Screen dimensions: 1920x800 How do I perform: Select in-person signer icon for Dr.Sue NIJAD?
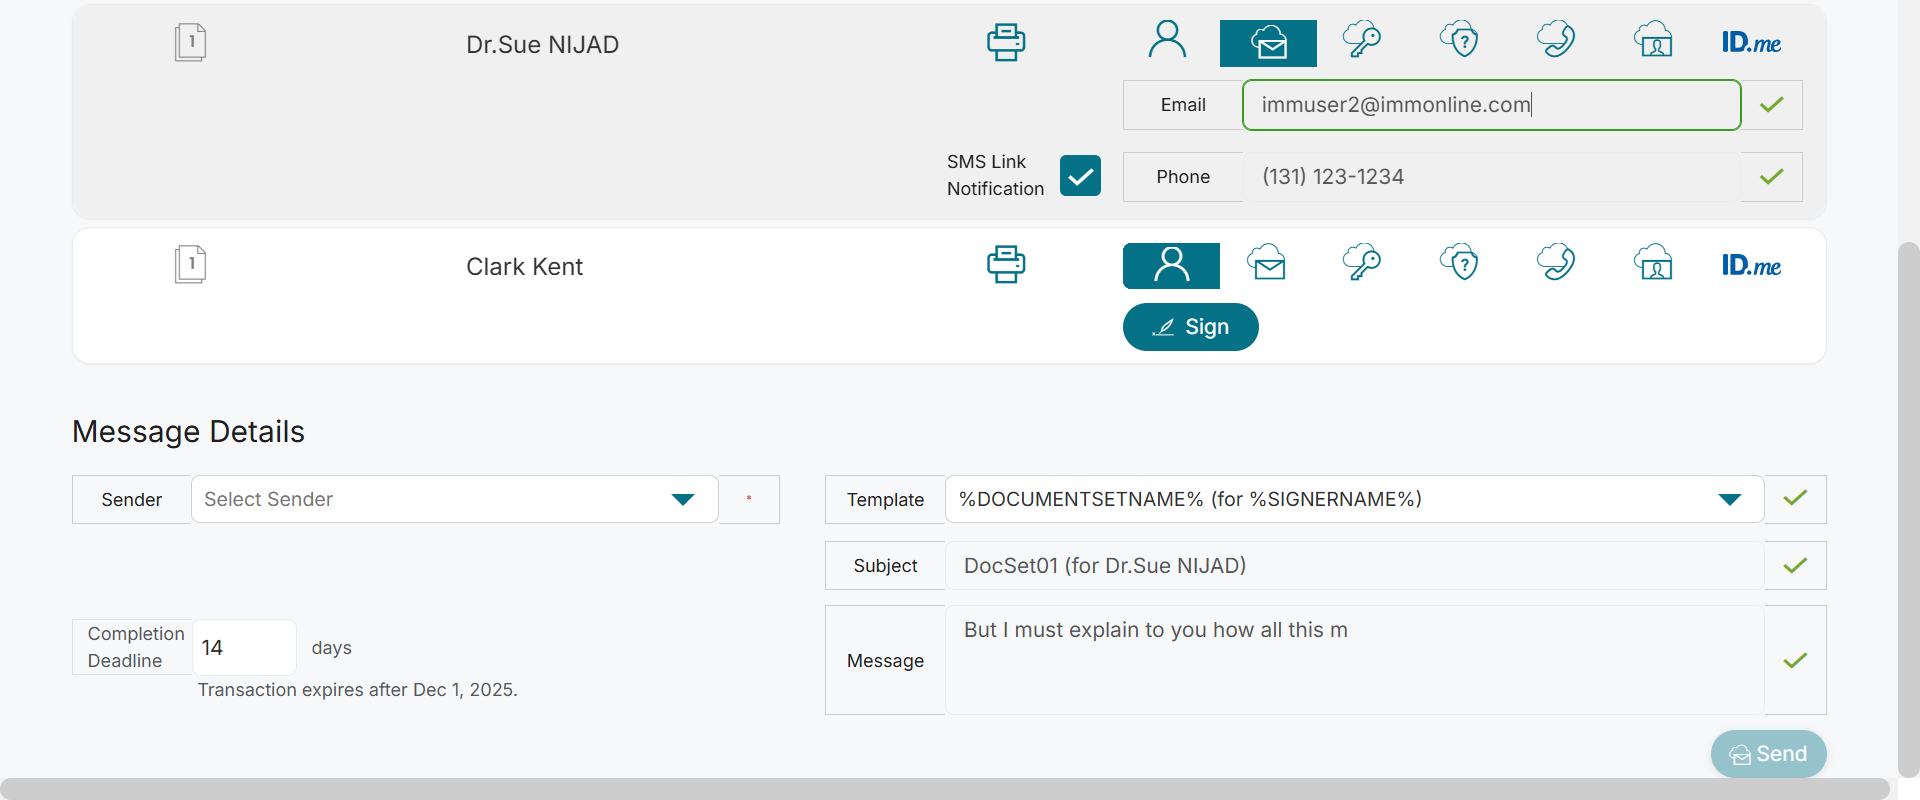(x=1167, y=41)
